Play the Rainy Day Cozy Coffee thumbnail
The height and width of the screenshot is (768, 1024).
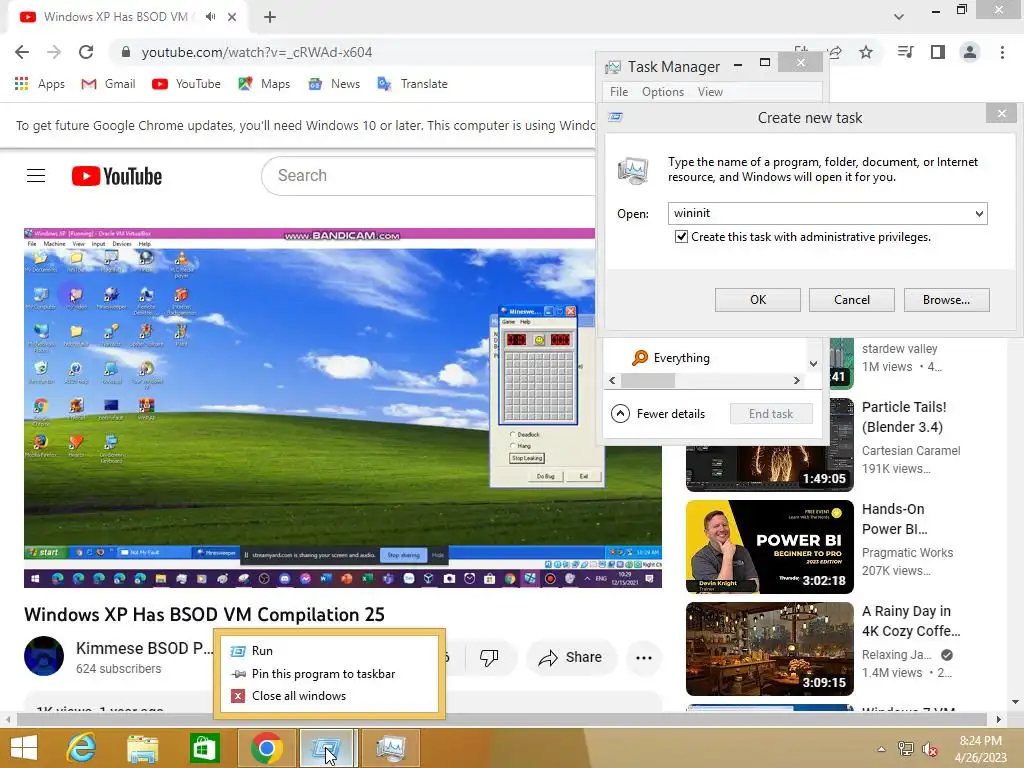click(x=769, y=648)
